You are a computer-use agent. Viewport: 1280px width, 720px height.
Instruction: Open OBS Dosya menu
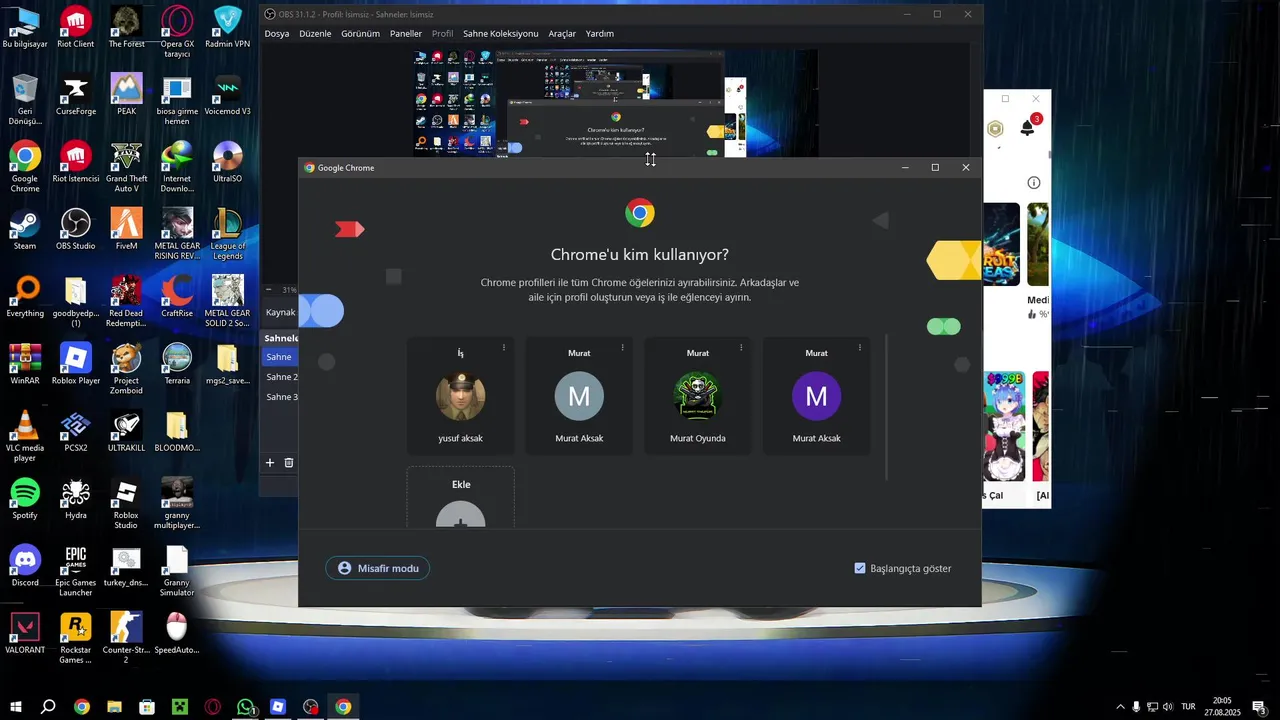click(x=277, y=34)
